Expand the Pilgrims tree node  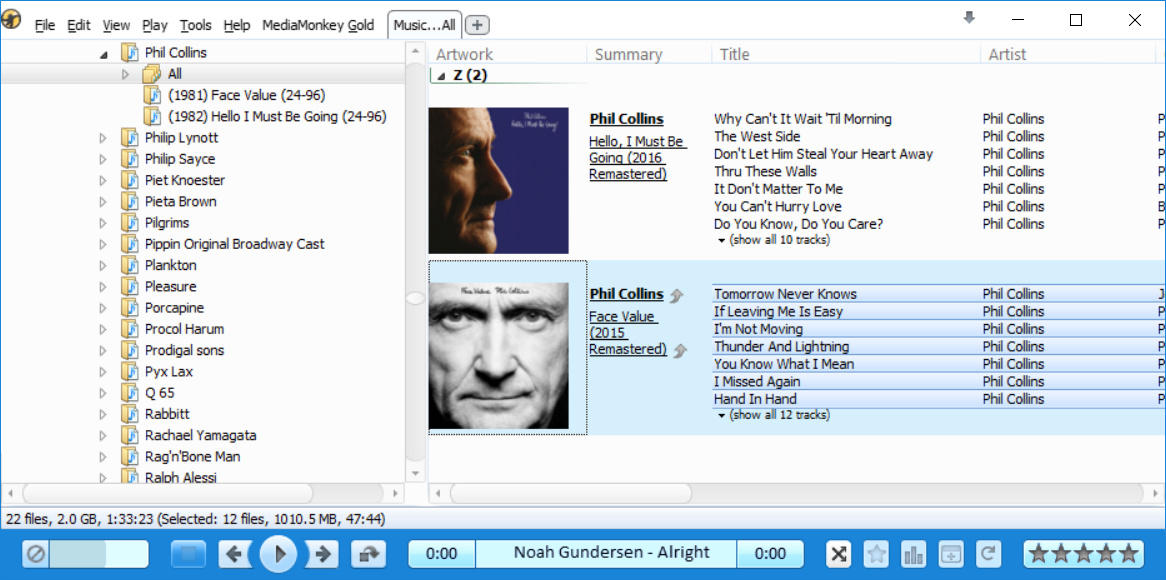pos(104,223)
